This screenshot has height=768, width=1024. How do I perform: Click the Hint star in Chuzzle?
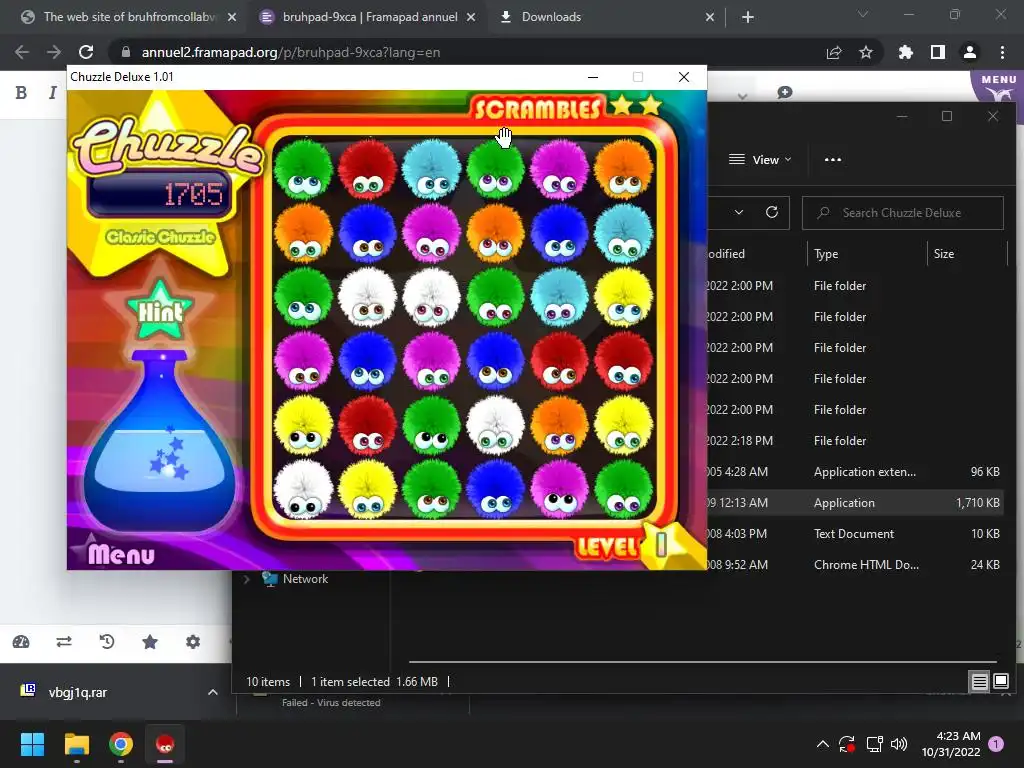tap(160, 311)
